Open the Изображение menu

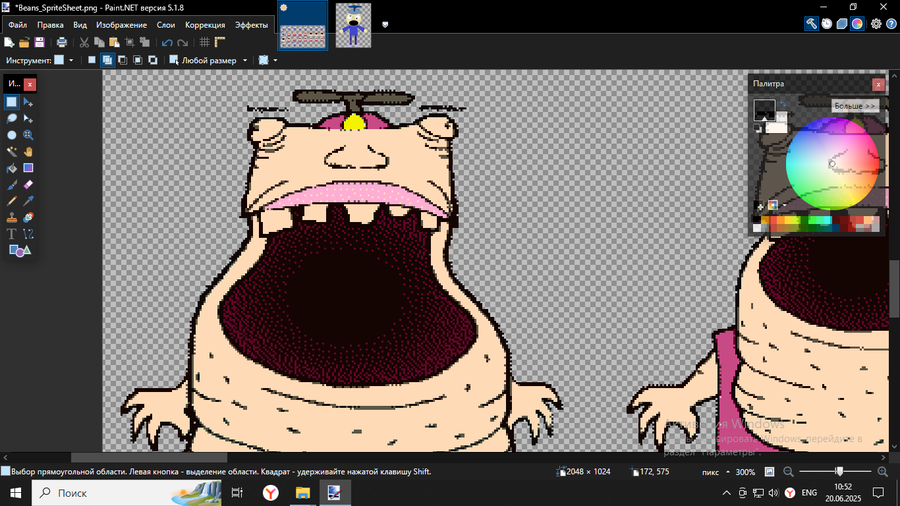pos(122,25)
